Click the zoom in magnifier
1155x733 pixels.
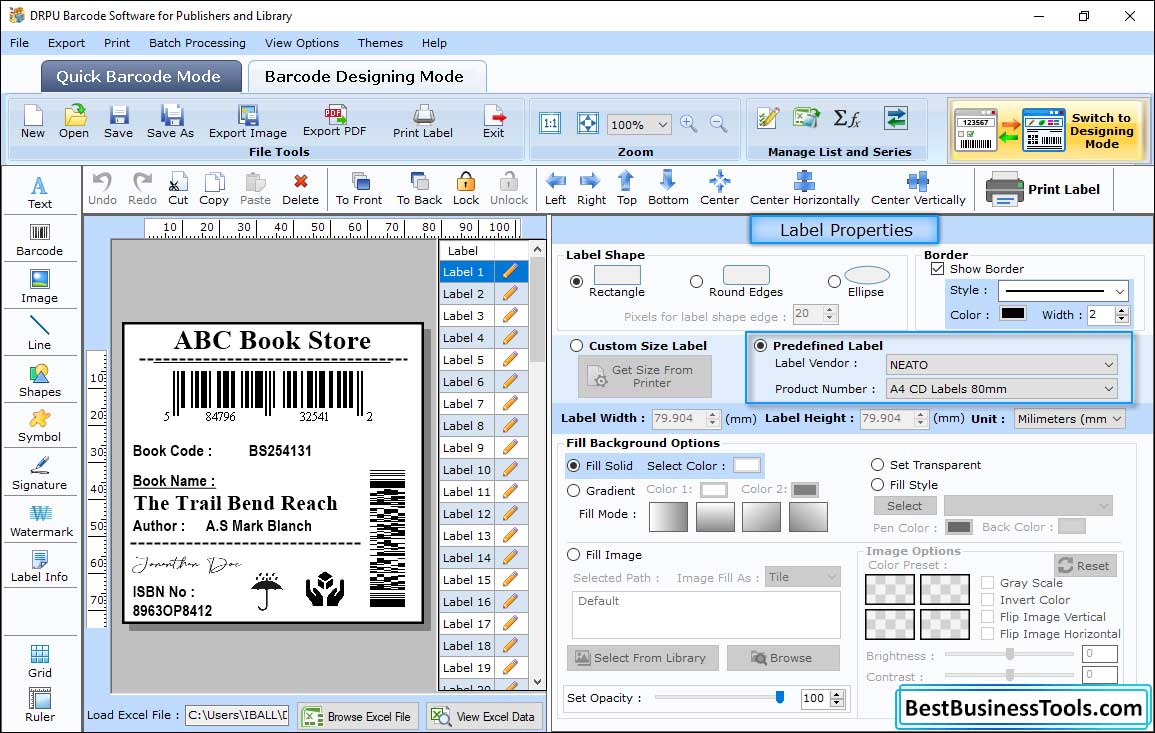click(x=689, y=124)
